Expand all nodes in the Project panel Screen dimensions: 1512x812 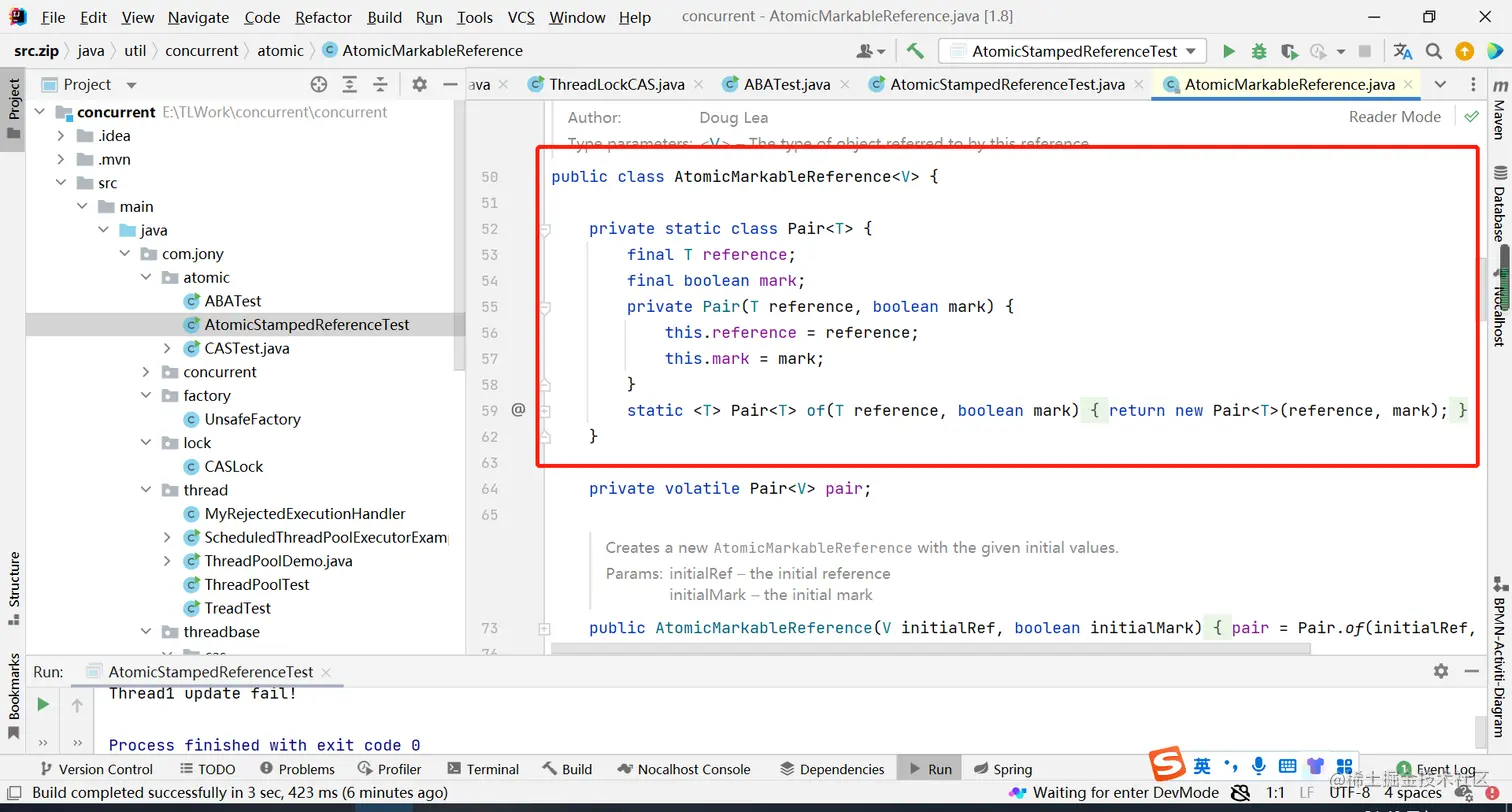[x=349, y=85]
